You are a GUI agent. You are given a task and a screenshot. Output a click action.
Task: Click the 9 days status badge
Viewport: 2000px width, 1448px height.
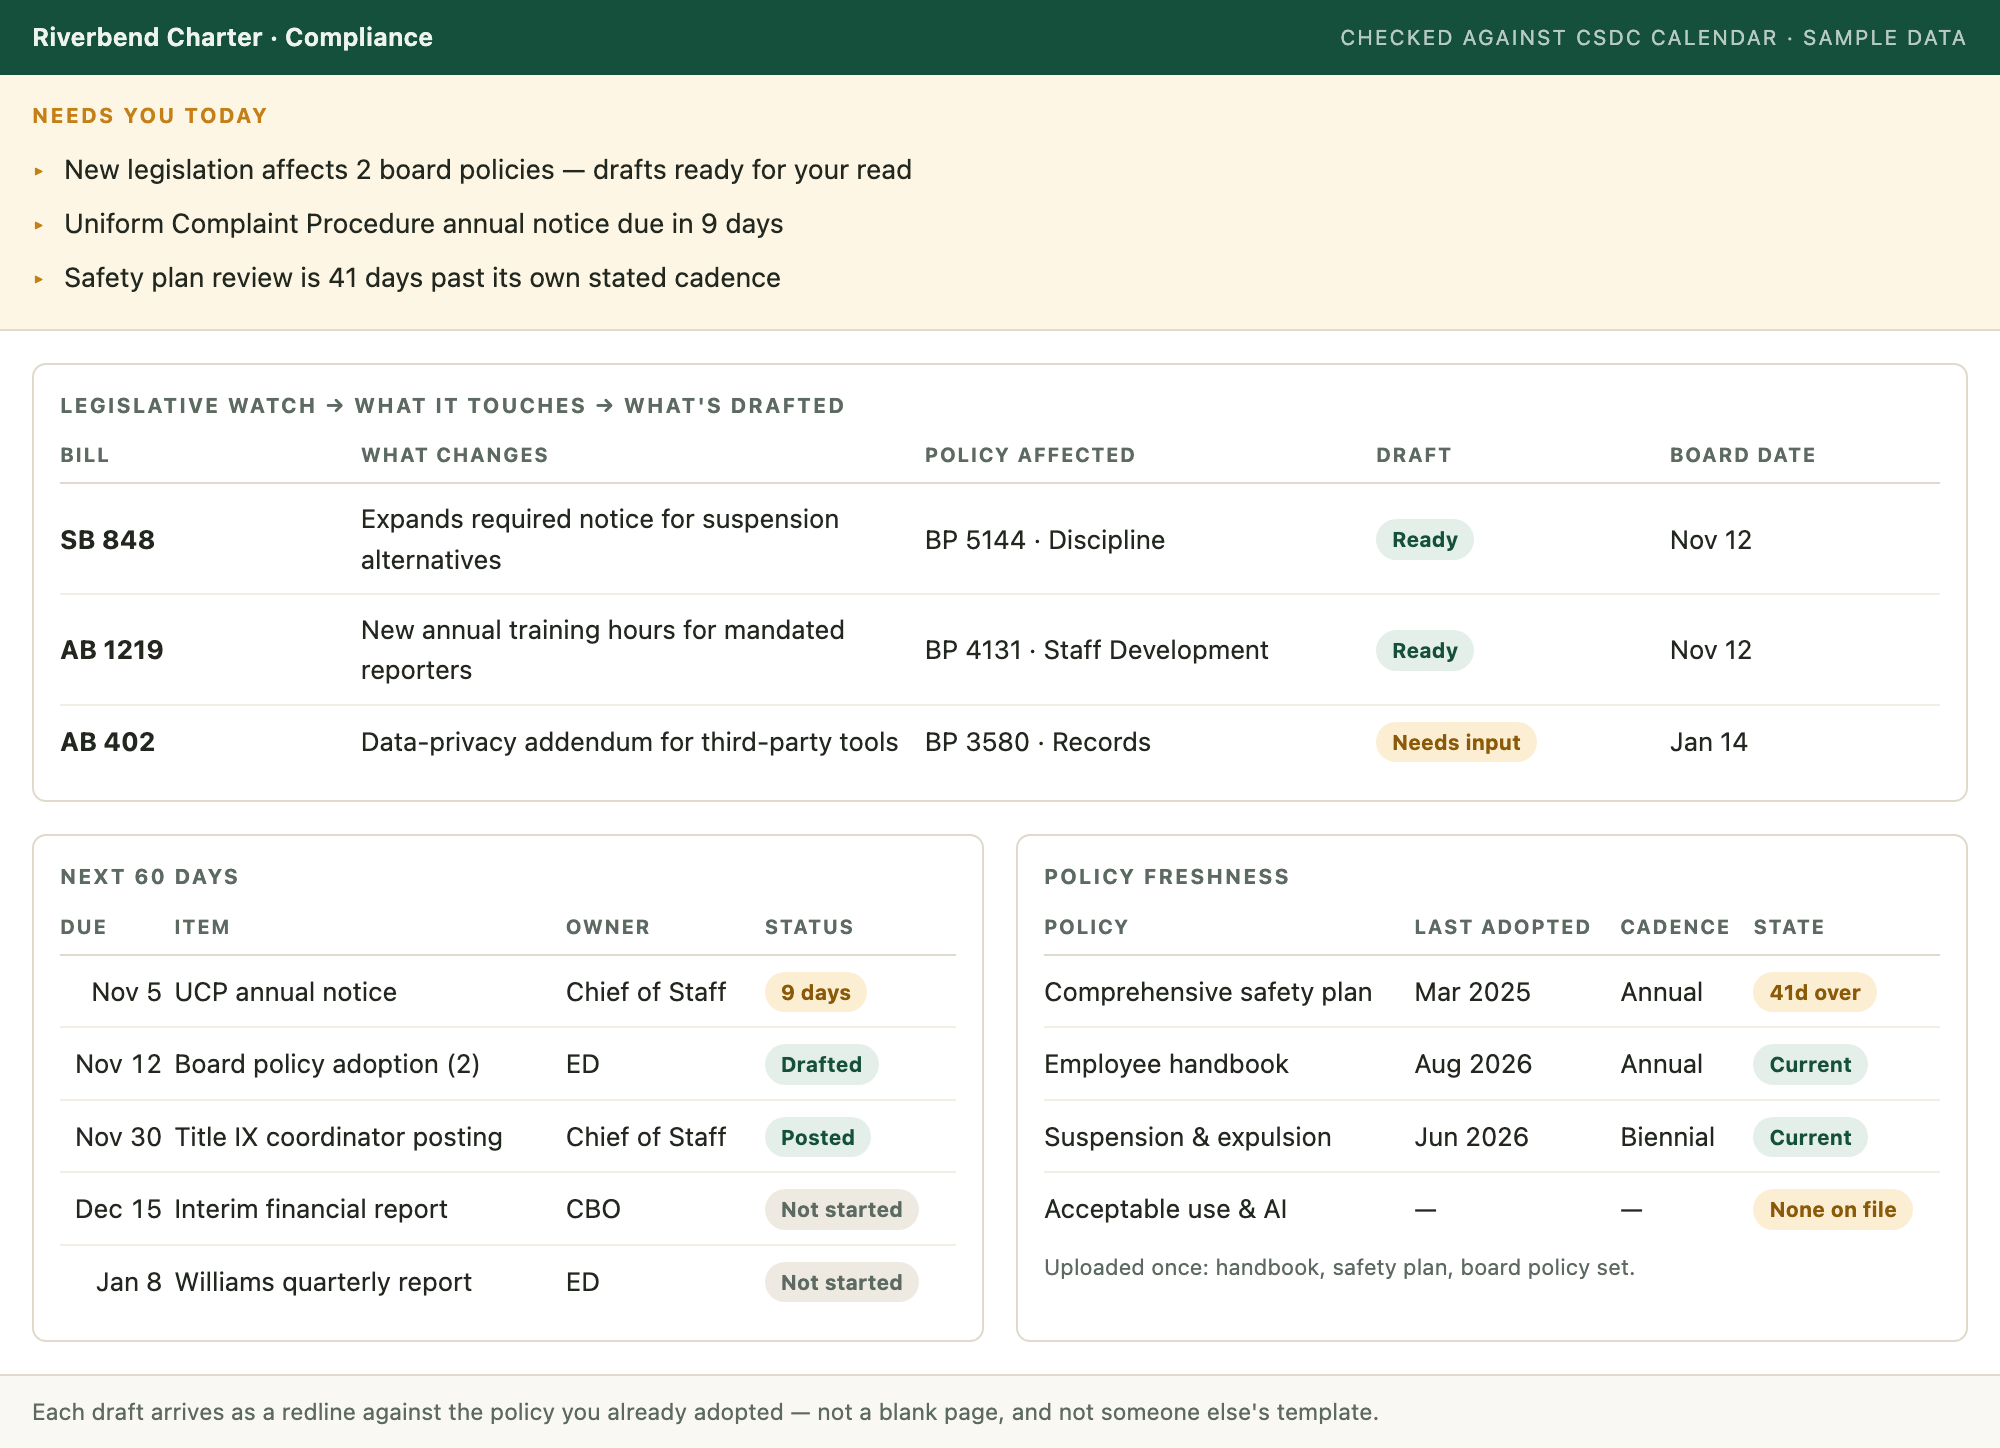pos(816,992)
